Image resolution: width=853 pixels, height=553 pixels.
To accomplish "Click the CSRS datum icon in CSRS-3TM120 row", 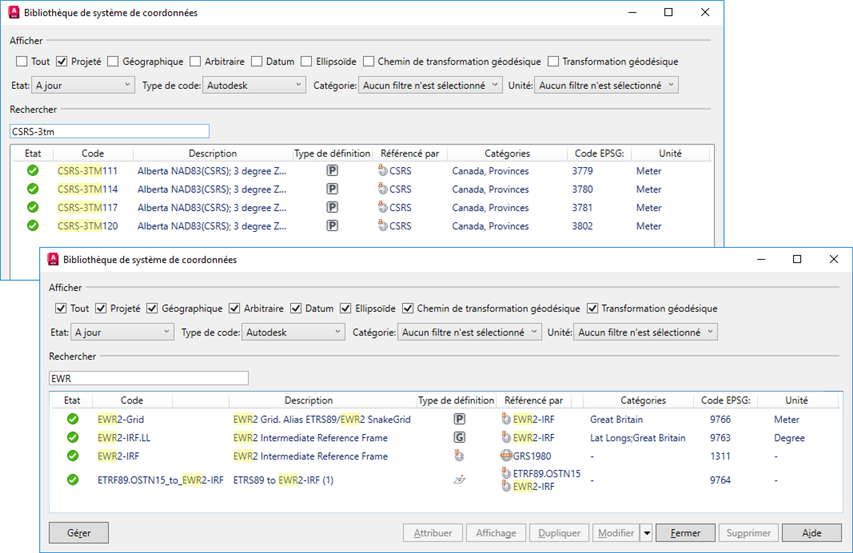I will (382, 225).
